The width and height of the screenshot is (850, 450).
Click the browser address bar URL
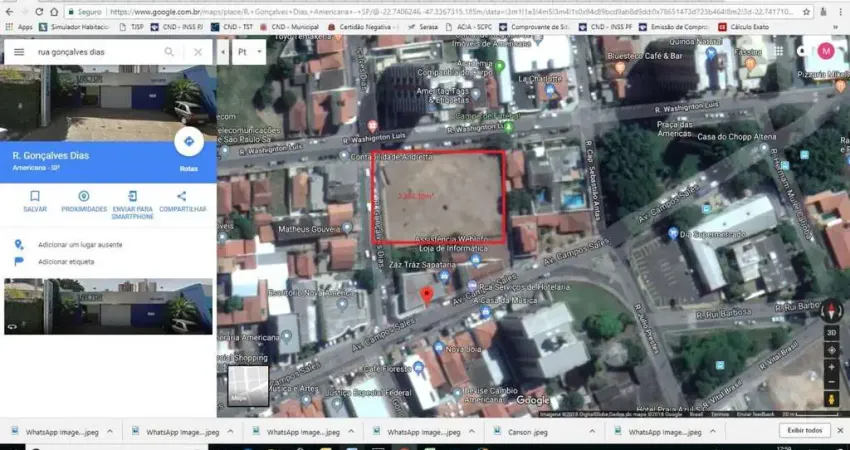point(450,11)
